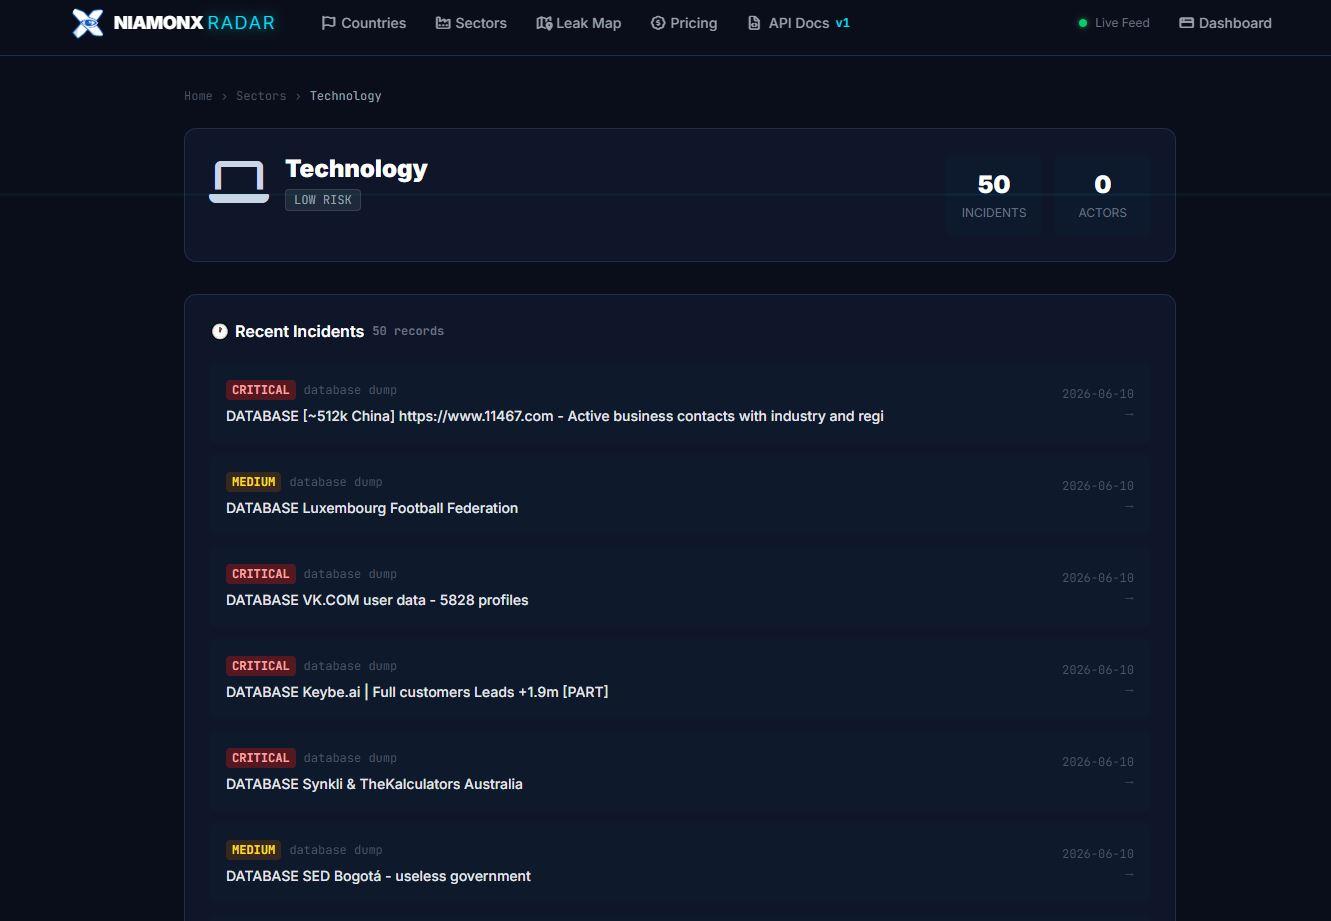Click the Recent Incidents heading
The image size is (1331, 921).
[x=299, y=331]
